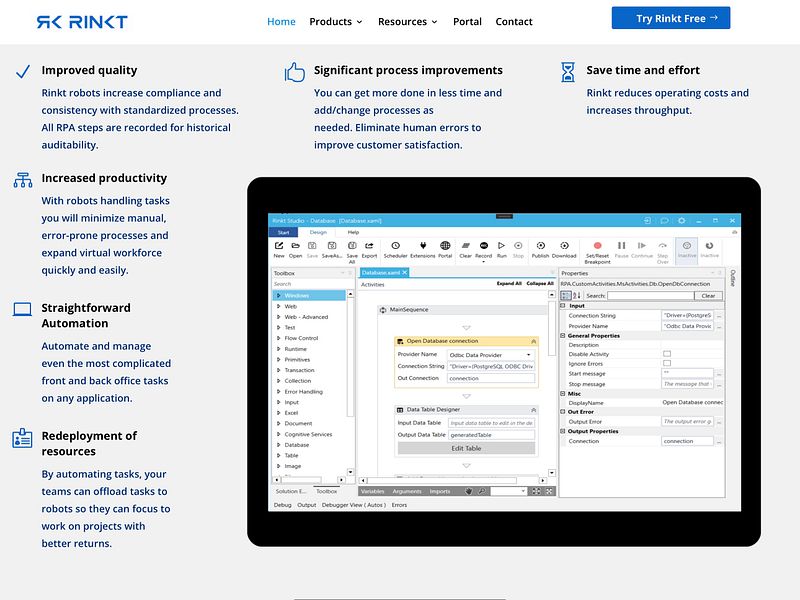Viewport: 800px width, 600px height.
Task: Expand the Database toolbox category
Action: 279,445
